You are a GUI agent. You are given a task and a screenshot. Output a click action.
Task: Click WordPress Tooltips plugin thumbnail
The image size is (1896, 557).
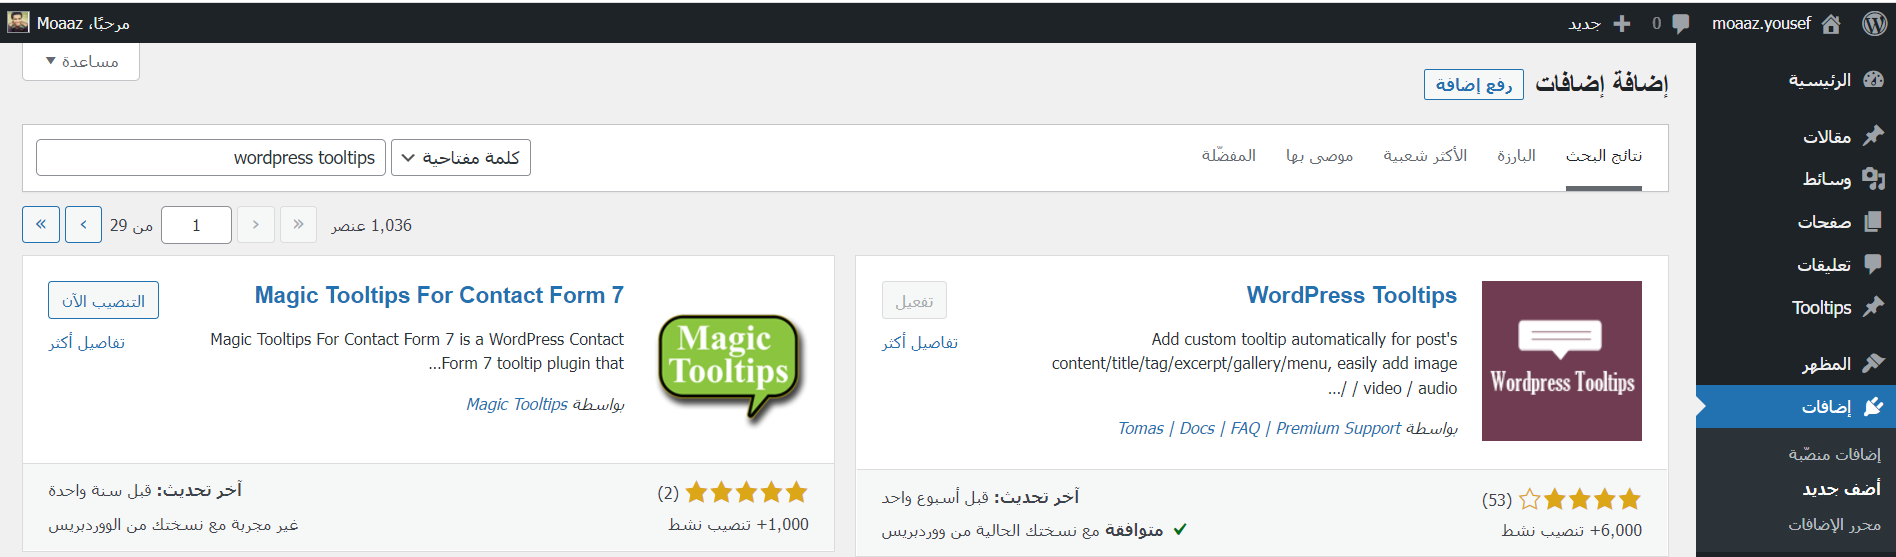pos(1562,361)
